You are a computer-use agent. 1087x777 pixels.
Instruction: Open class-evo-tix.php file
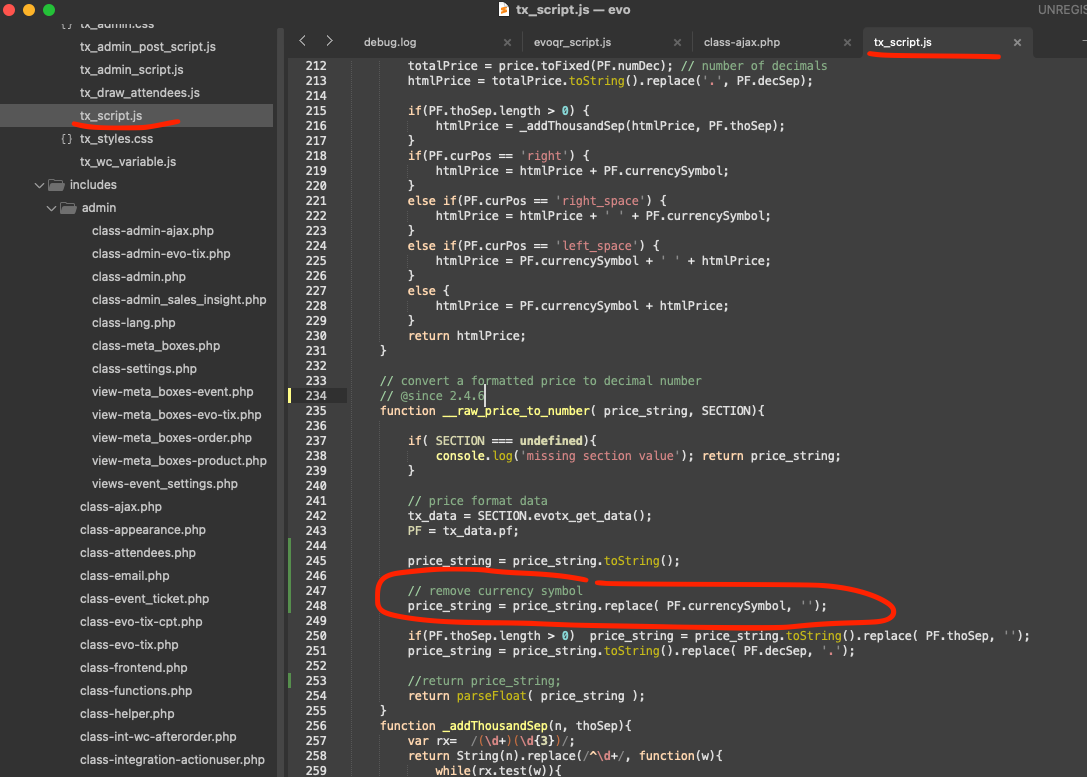point(129,644)
